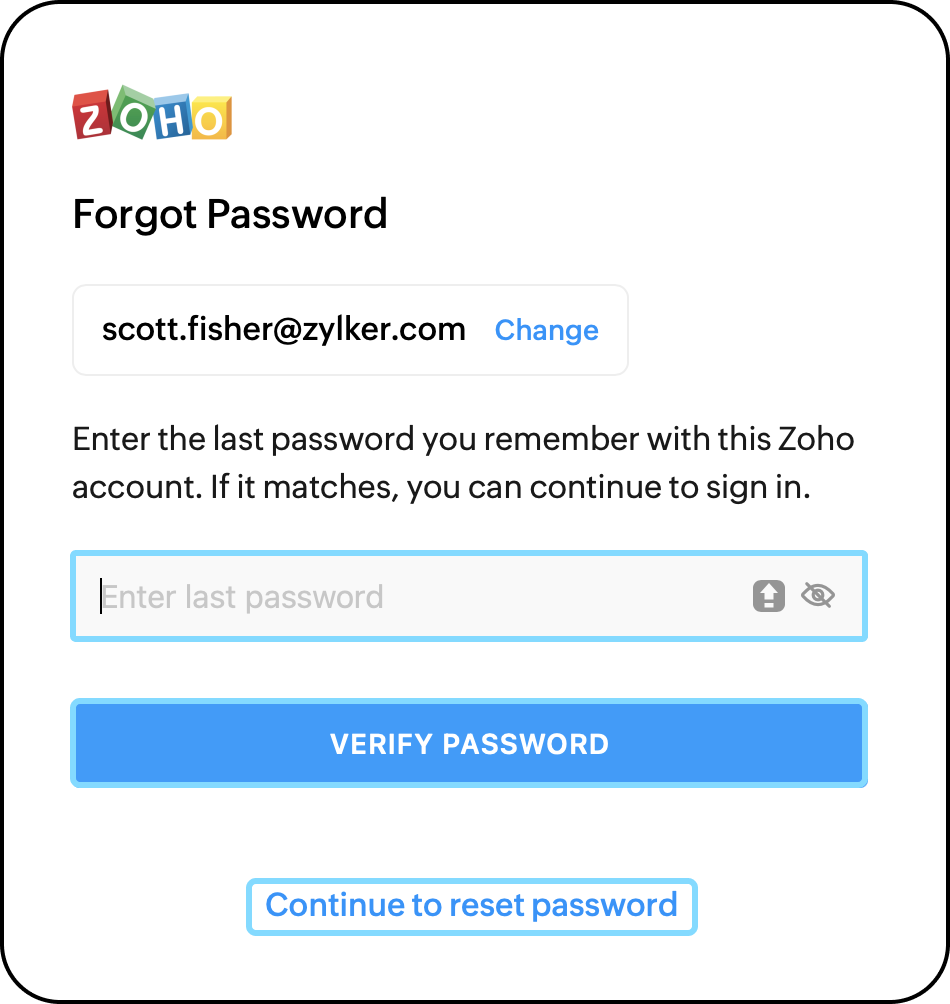Change the scott.fisher@zylker.com account
Image resolution: width=950 pixels, height=1004 pixels.
[546, 330]
